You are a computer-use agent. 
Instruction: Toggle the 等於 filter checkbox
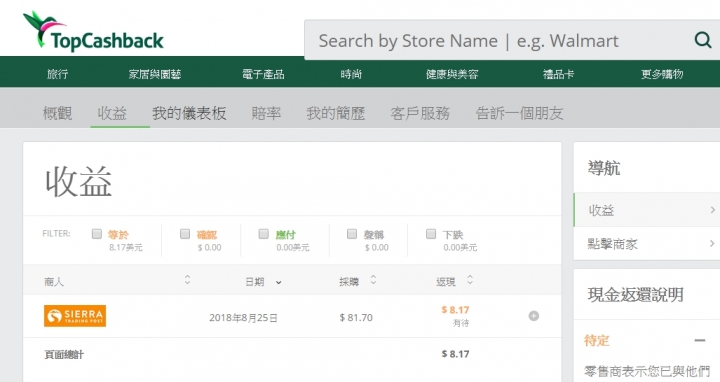96,234
